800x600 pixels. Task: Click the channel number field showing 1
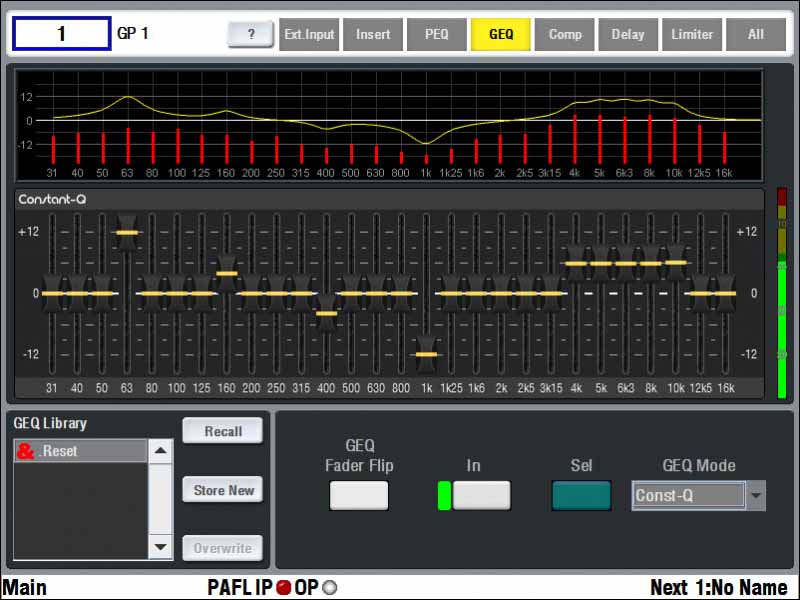(61, 34)
